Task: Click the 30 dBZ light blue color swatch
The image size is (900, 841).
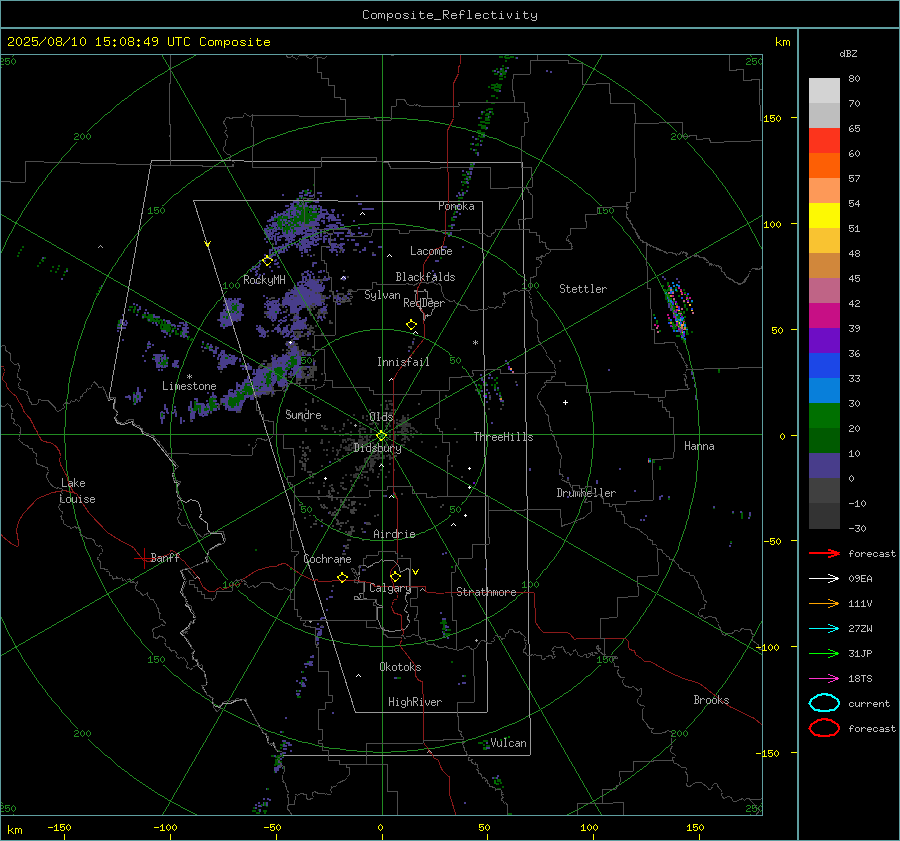Action: point(824,390)
